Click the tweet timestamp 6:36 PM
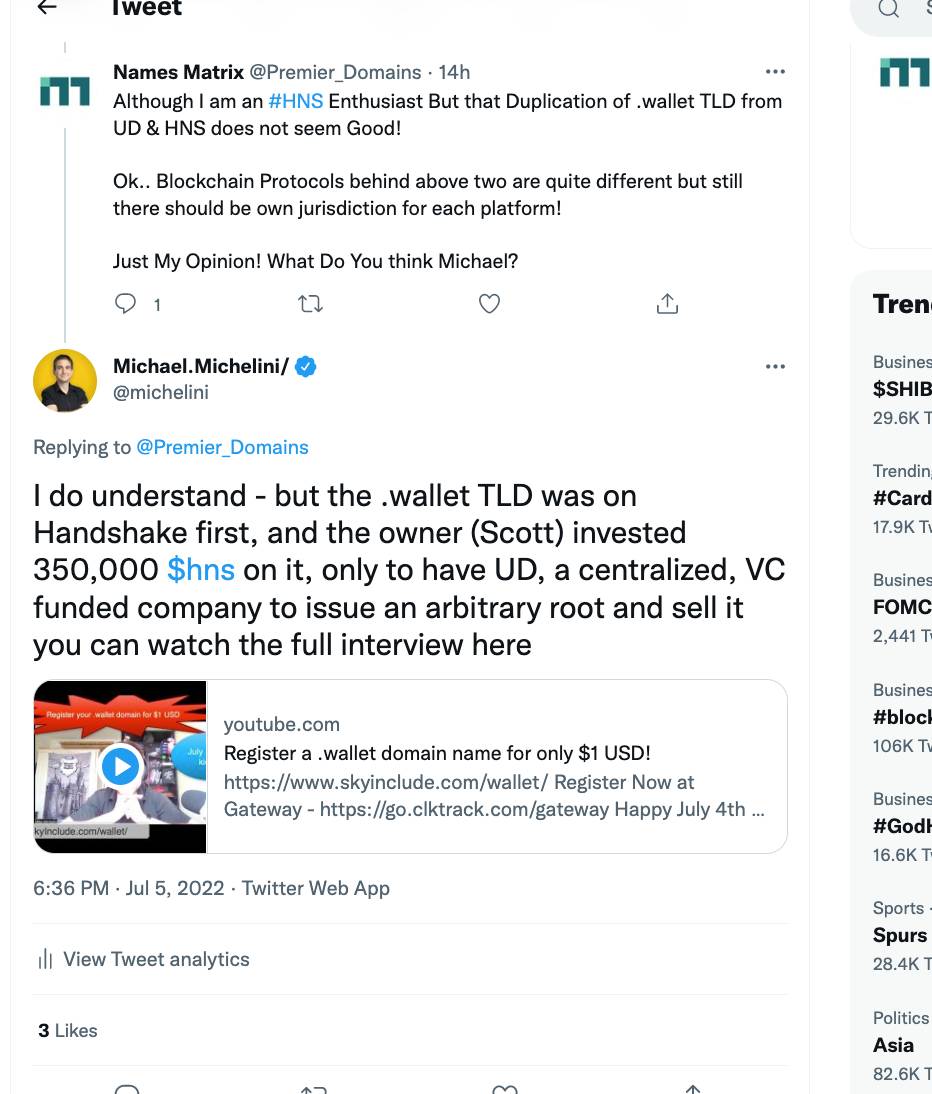Screen dimensions: 932x1094 (x=71, y=888)
